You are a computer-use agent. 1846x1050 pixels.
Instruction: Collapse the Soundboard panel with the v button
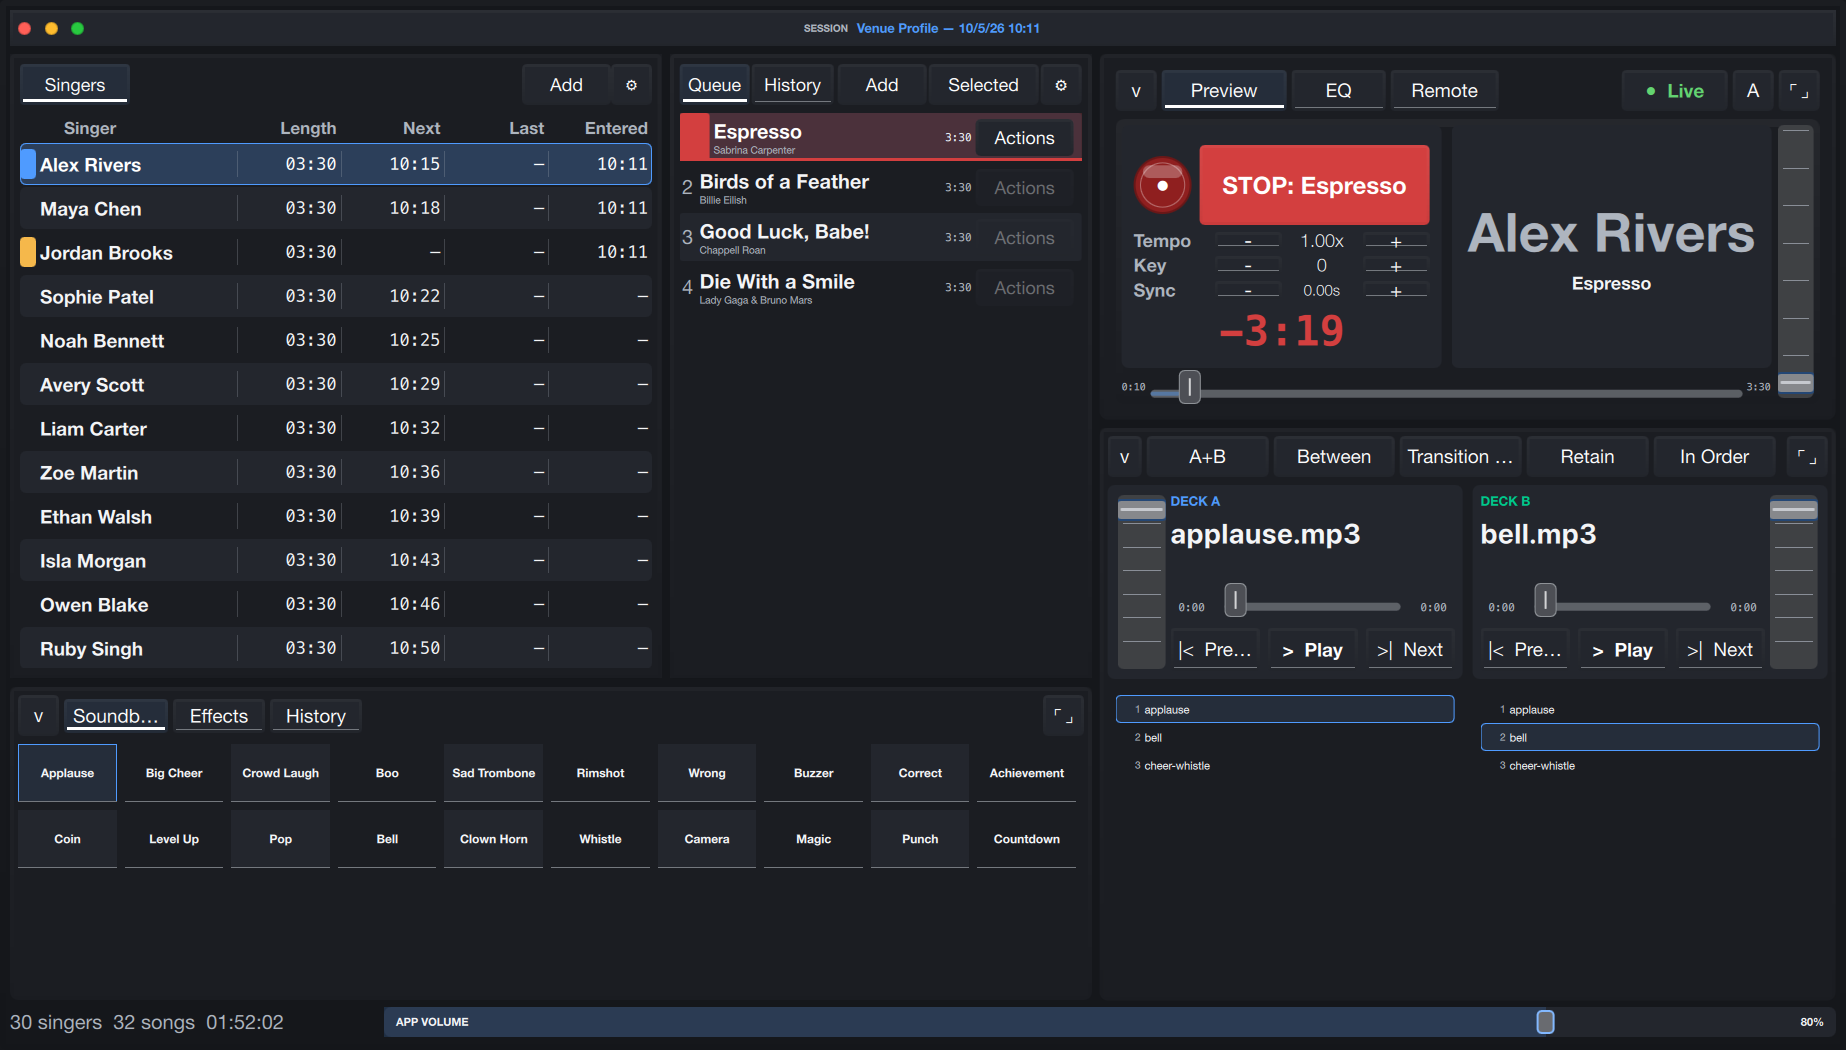click(x=38, y=716)
